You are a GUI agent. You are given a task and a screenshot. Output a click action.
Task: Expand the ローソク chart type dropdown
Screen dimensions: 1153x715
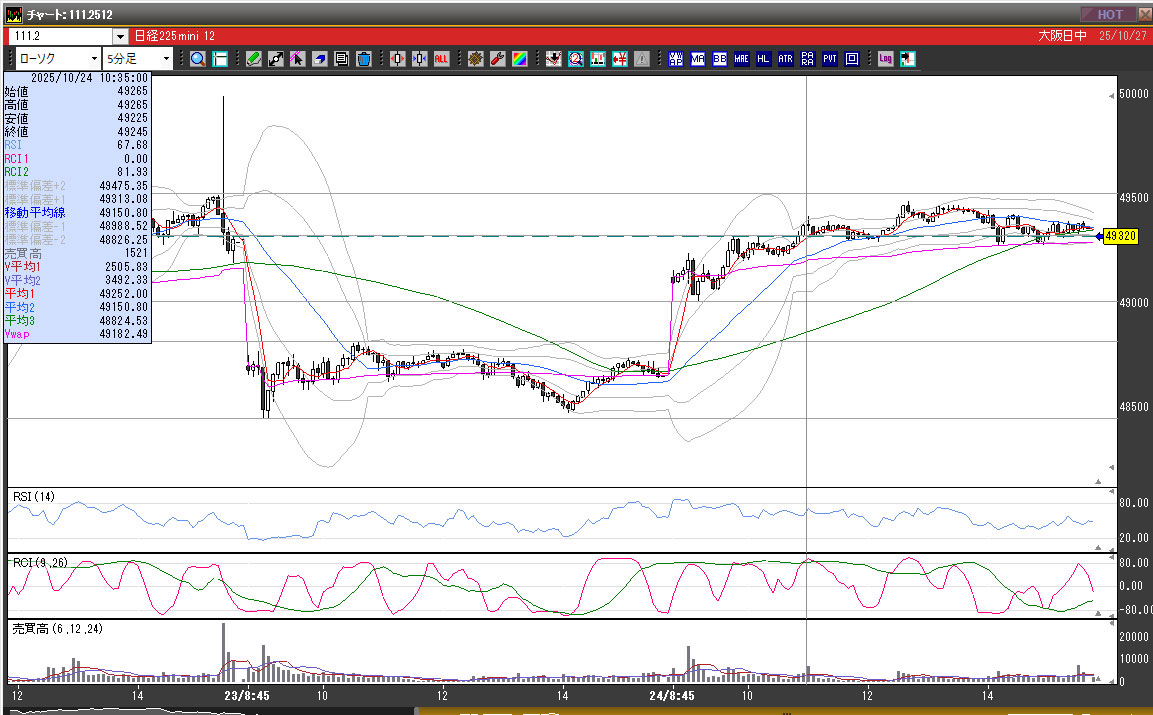tap(96, 59)
